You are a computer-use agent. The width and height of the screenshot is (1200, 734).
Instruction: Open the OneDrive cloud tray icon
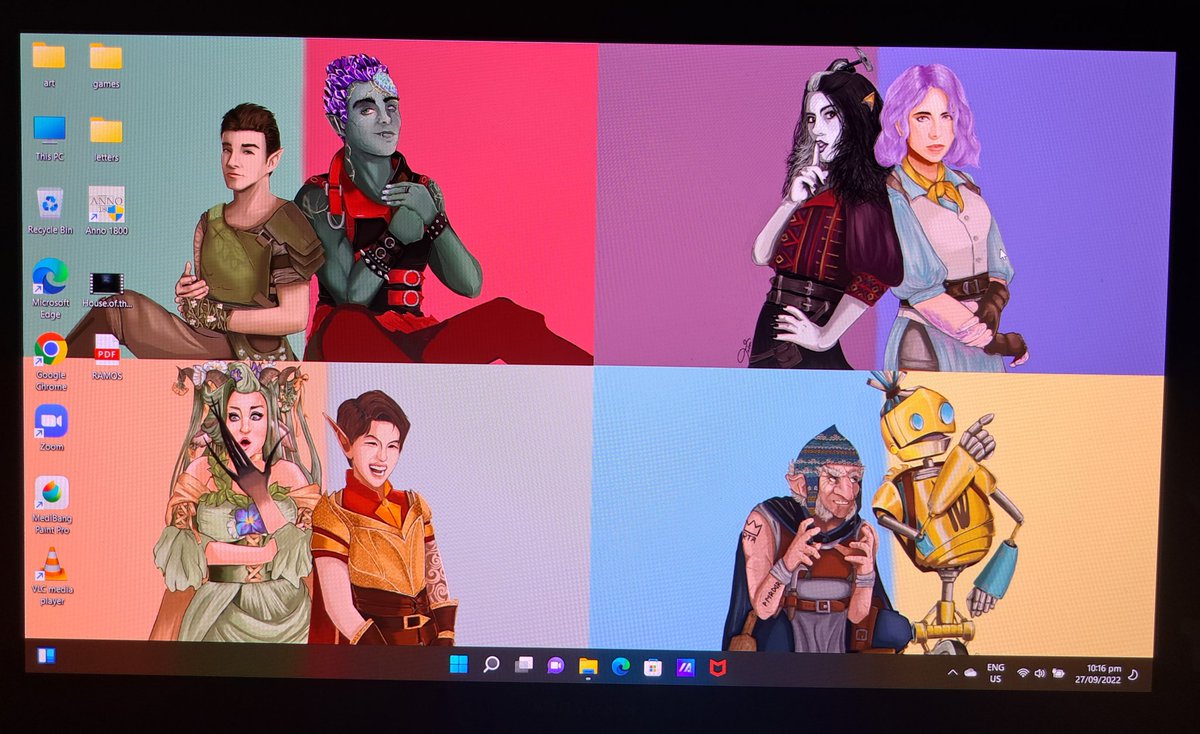click(970, 674)
